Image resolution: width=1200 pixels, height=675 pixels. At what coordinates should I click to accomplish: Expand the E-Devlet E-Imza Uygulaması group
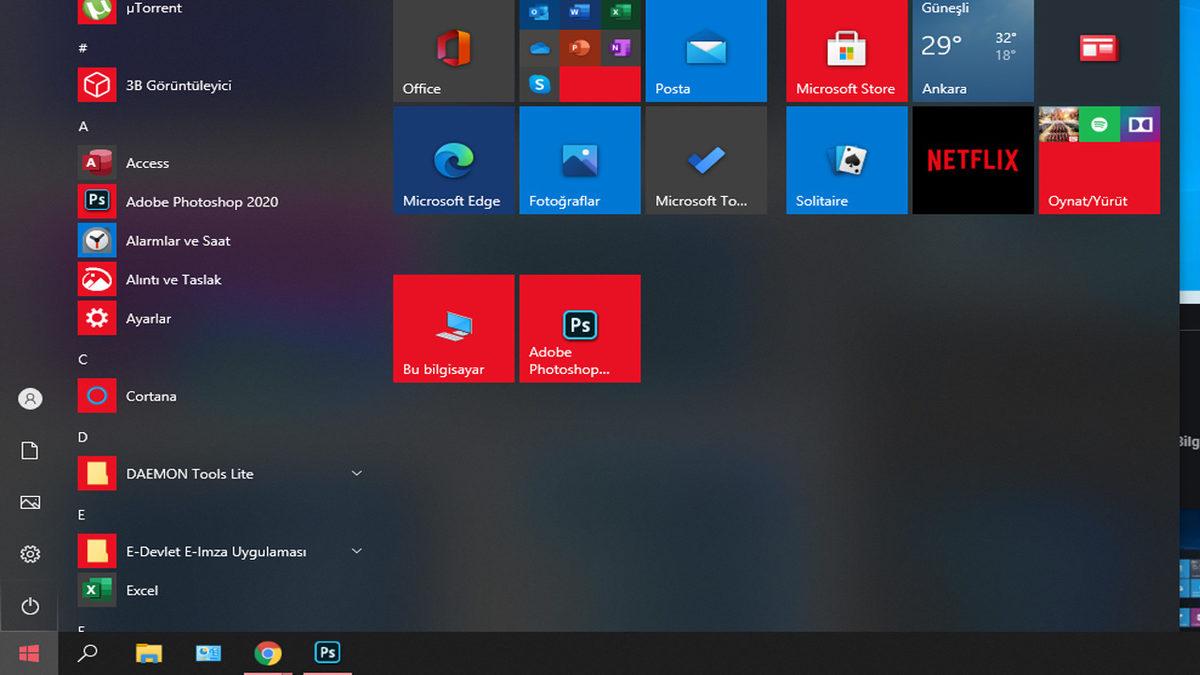(x=356, y=550)
